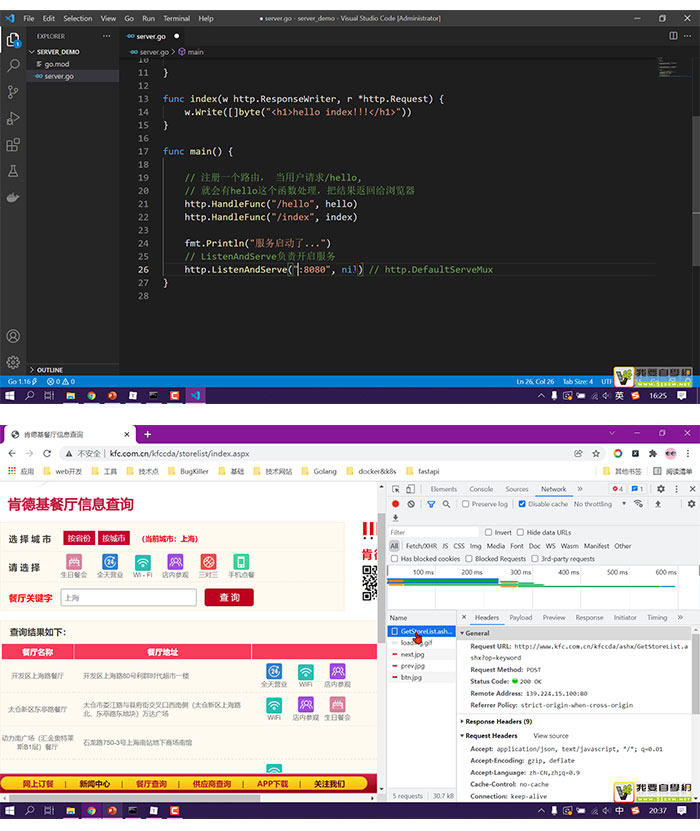Screen dimensions: 700x831
Task: Share this page from the address bar
Action: [x=578, y=454]
